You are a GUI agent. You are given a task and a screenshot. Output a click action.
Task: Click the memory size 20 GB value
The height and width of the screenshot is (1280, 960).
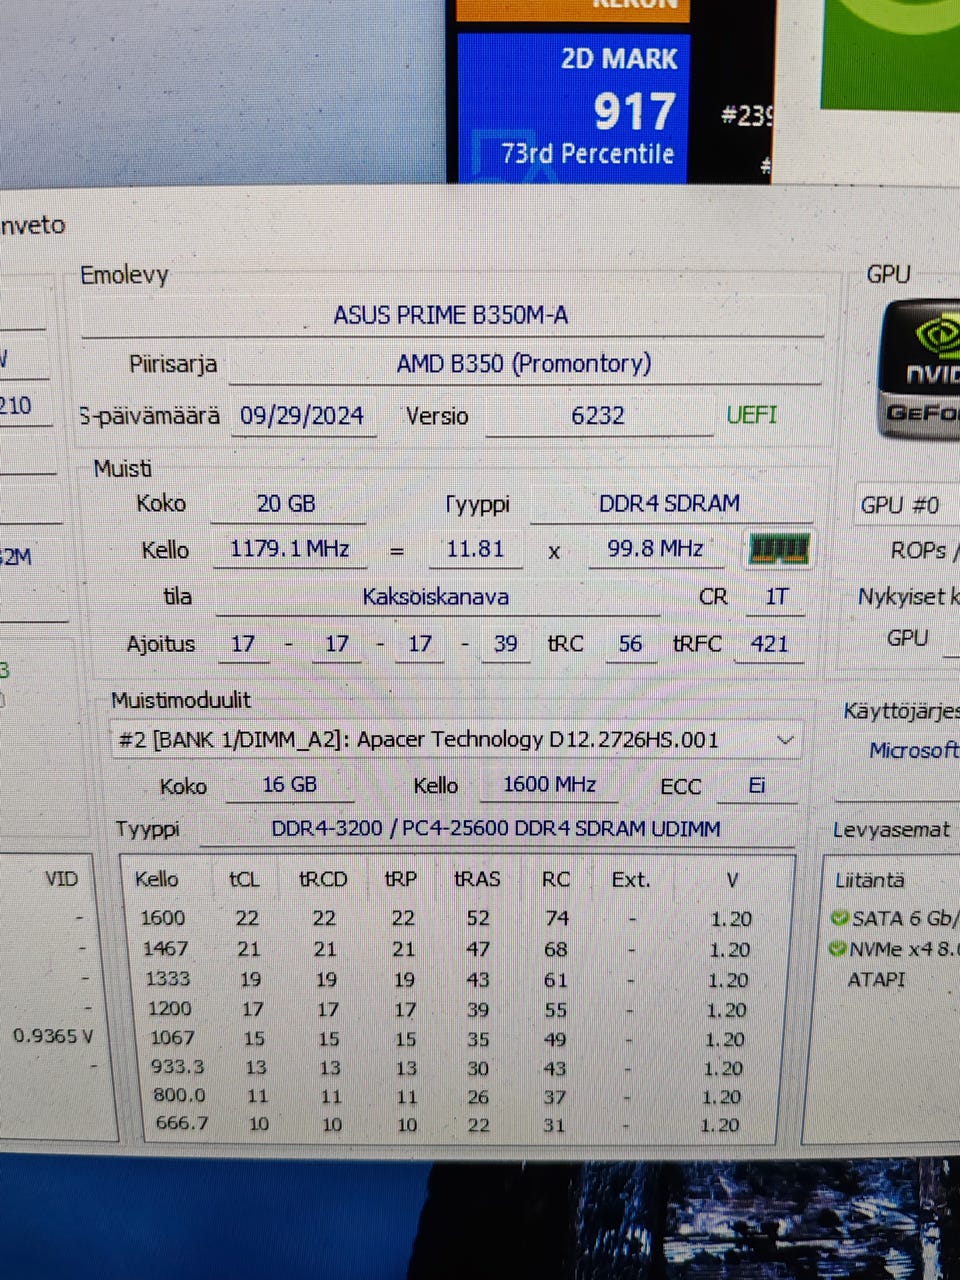point(286,503)
